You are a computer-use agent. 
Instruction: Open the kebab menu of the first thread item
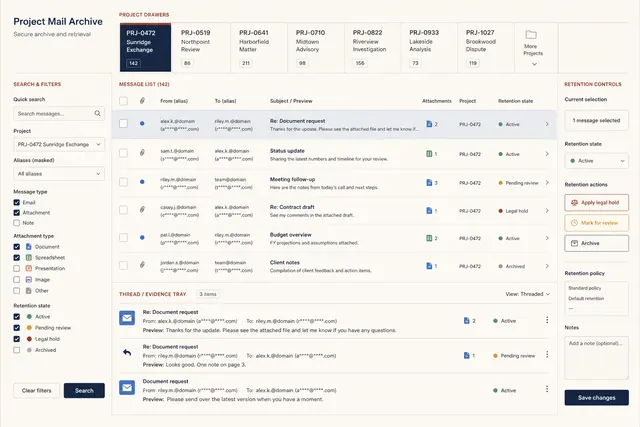point(547,320)
